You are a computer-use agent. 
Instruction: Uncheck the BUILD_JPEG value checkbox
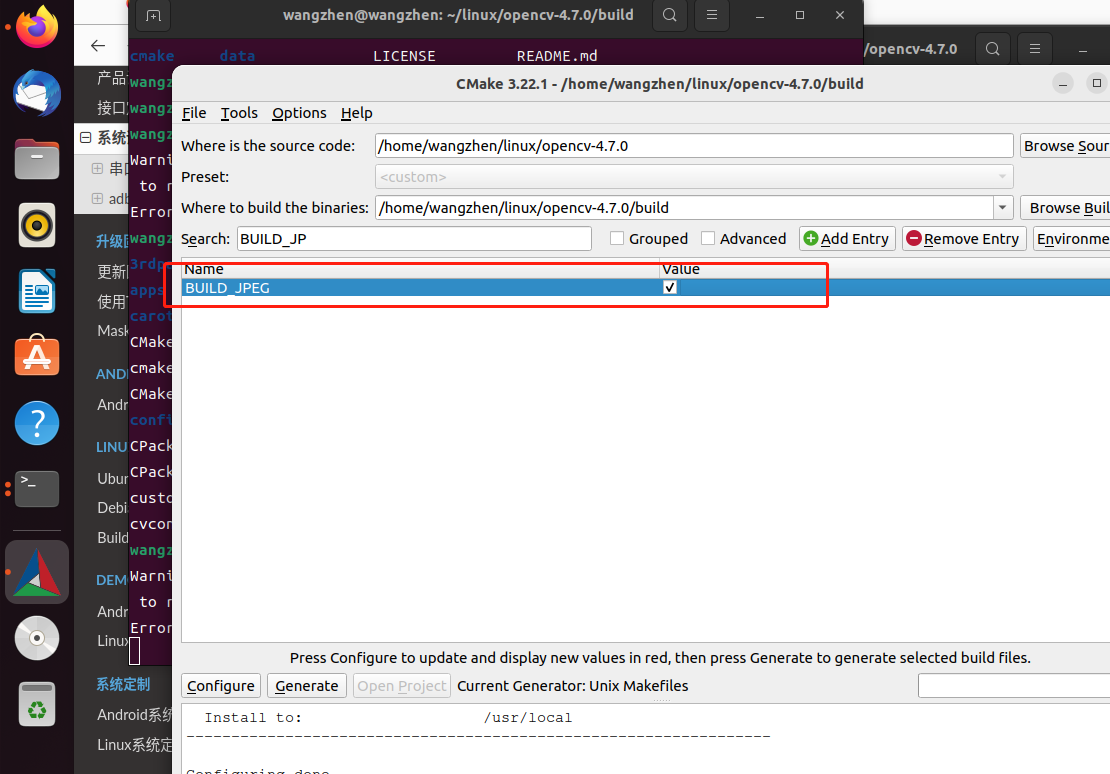[x=669, y=287]
